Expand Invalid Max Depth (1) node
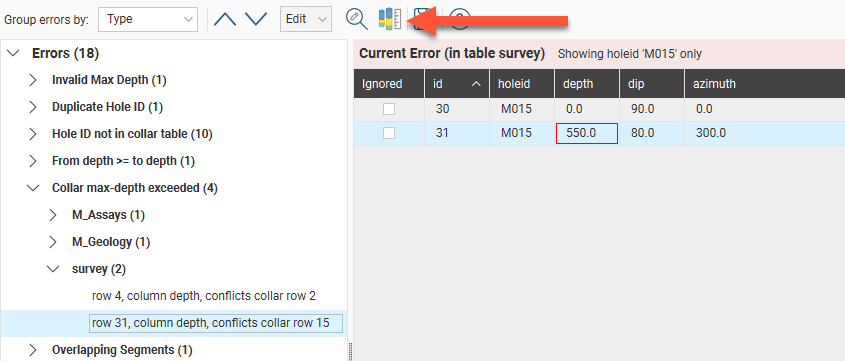This screenshot has width=845, height=361. [33, 80]
